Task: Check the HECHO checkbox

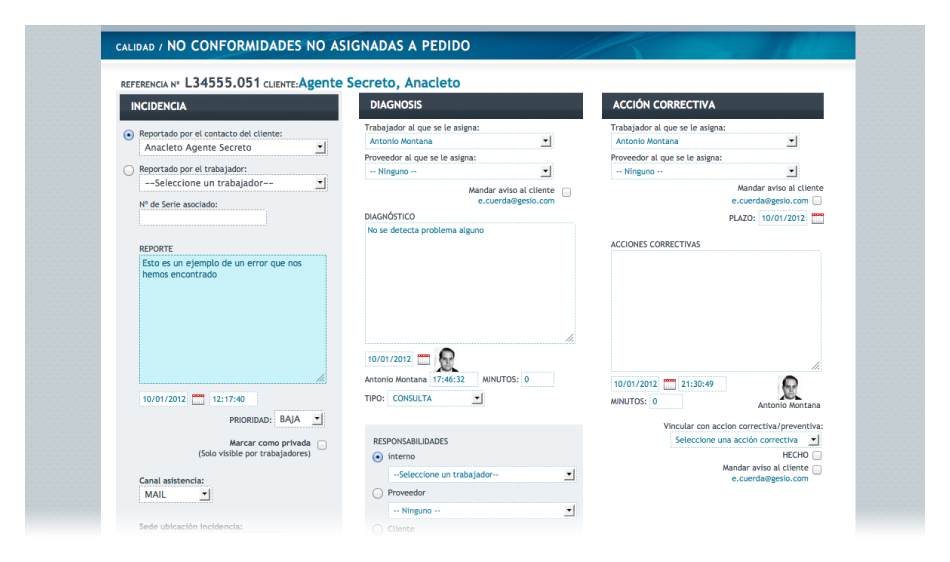Action: tap(817, 455)
